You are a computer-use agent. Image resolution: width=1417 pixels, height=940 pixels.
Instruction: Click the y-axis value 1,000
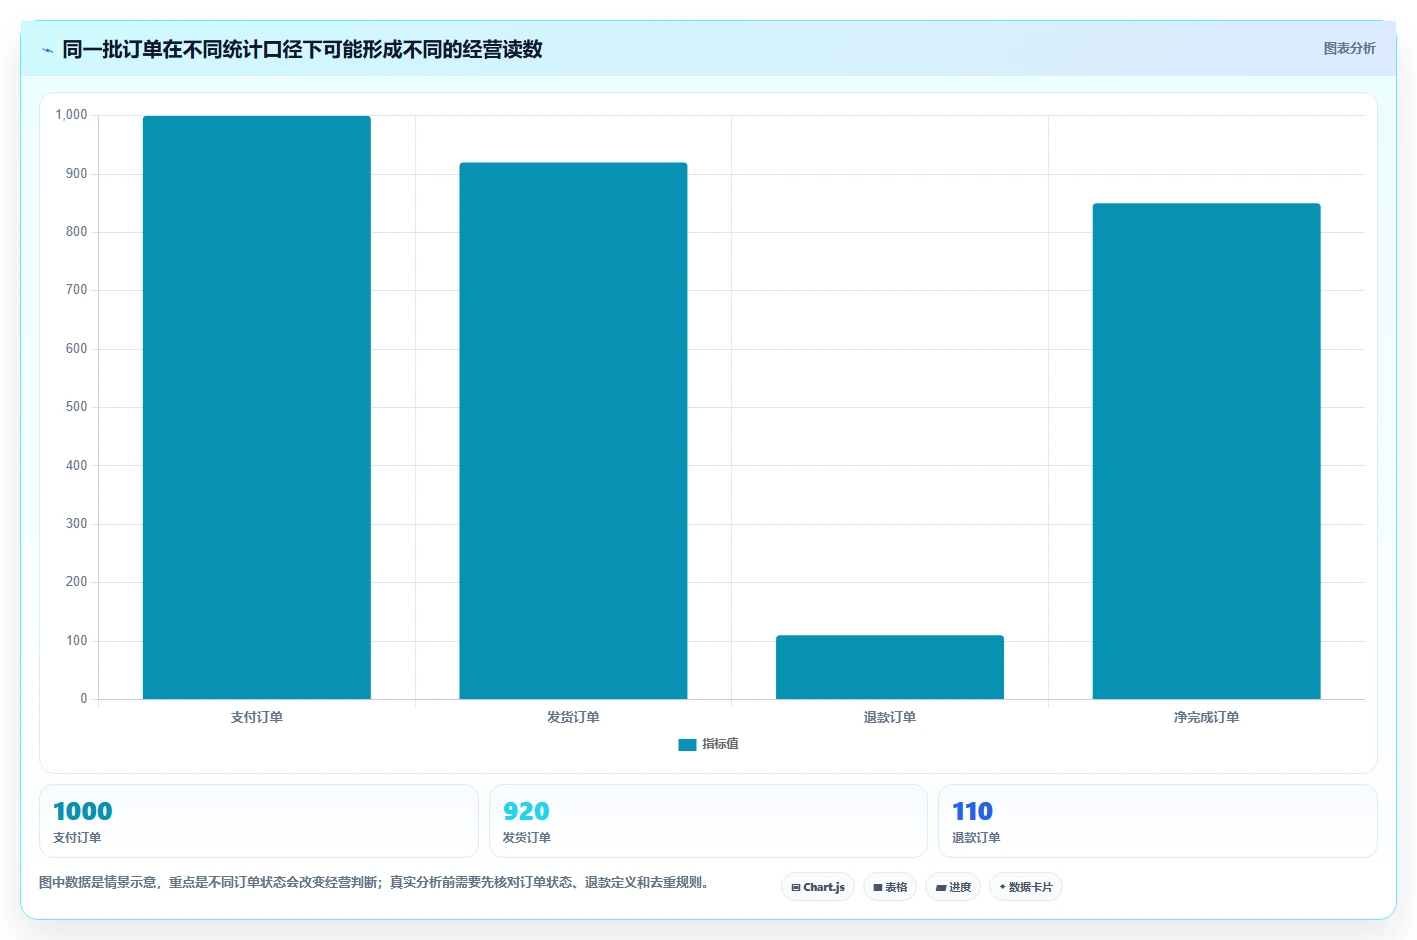point(71,115)
